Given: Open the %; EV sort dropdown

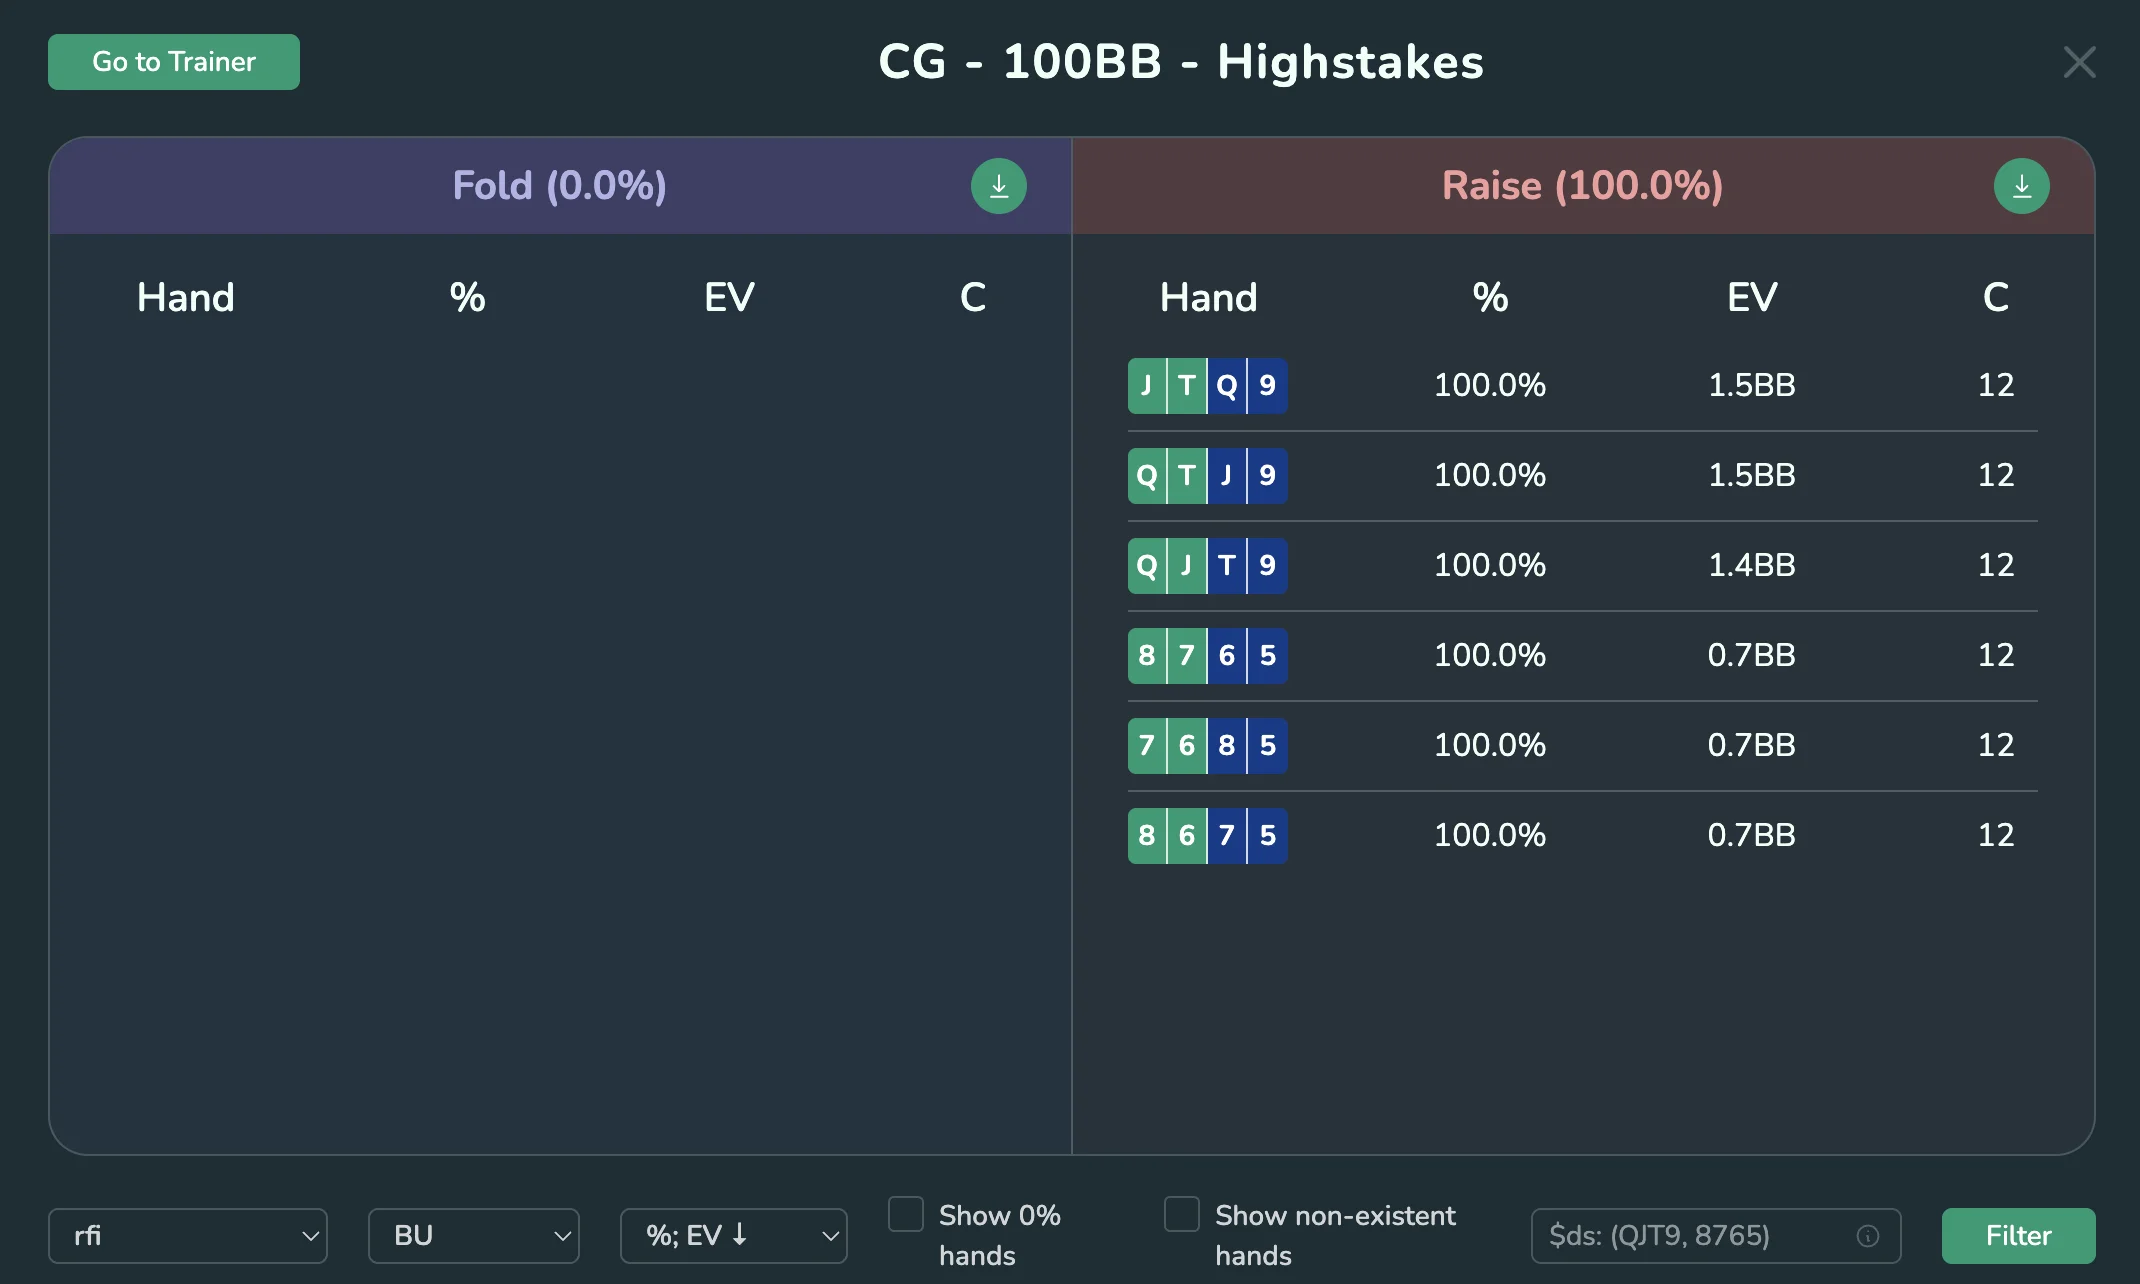Looking at the screenshot, I should [x=733, y=1235].
